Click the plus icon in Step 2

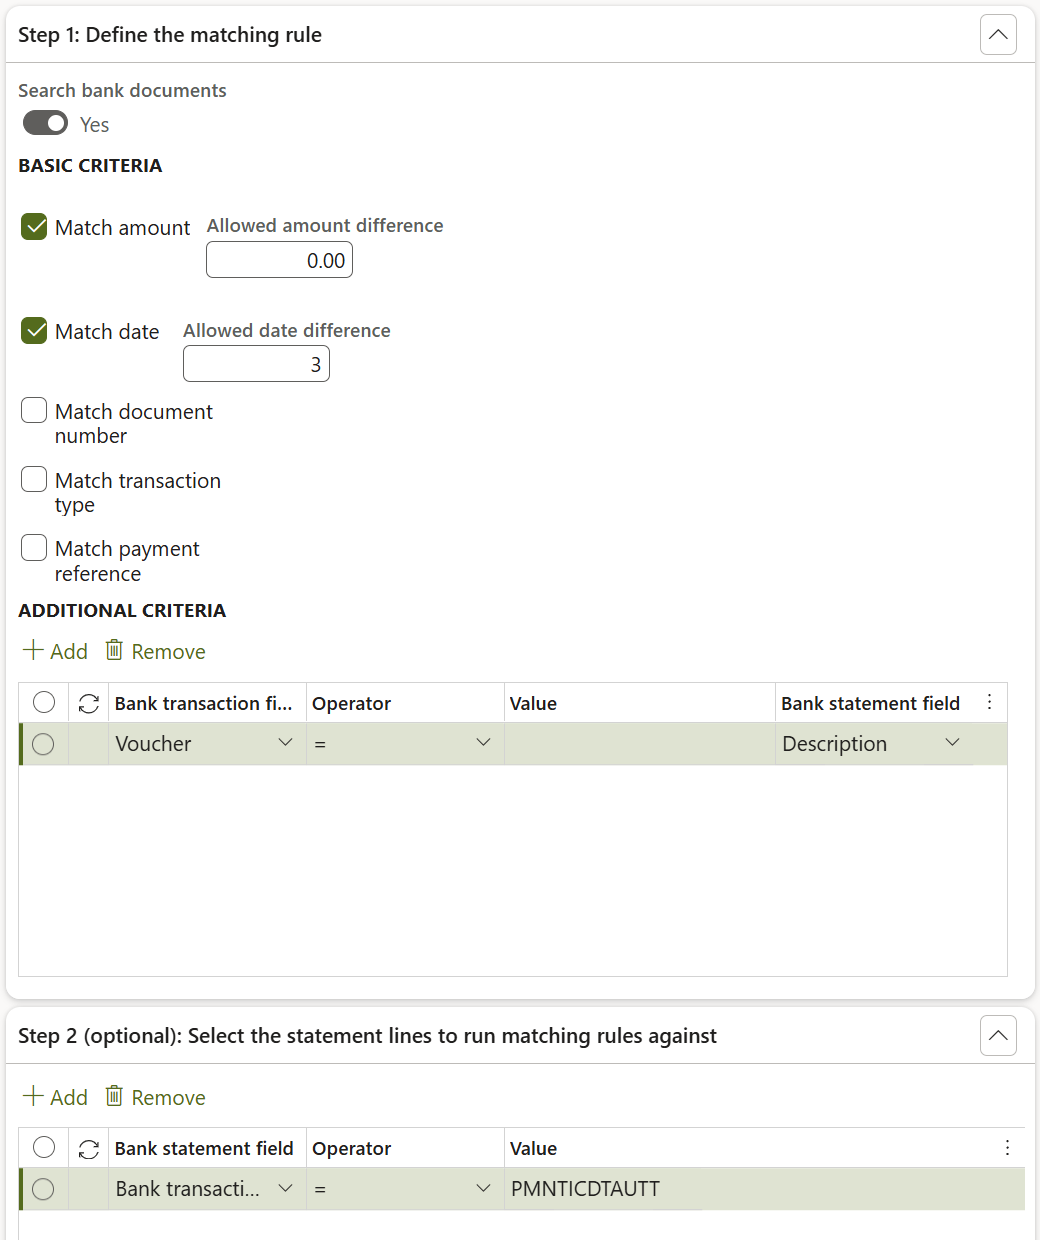click(33, 1096)
